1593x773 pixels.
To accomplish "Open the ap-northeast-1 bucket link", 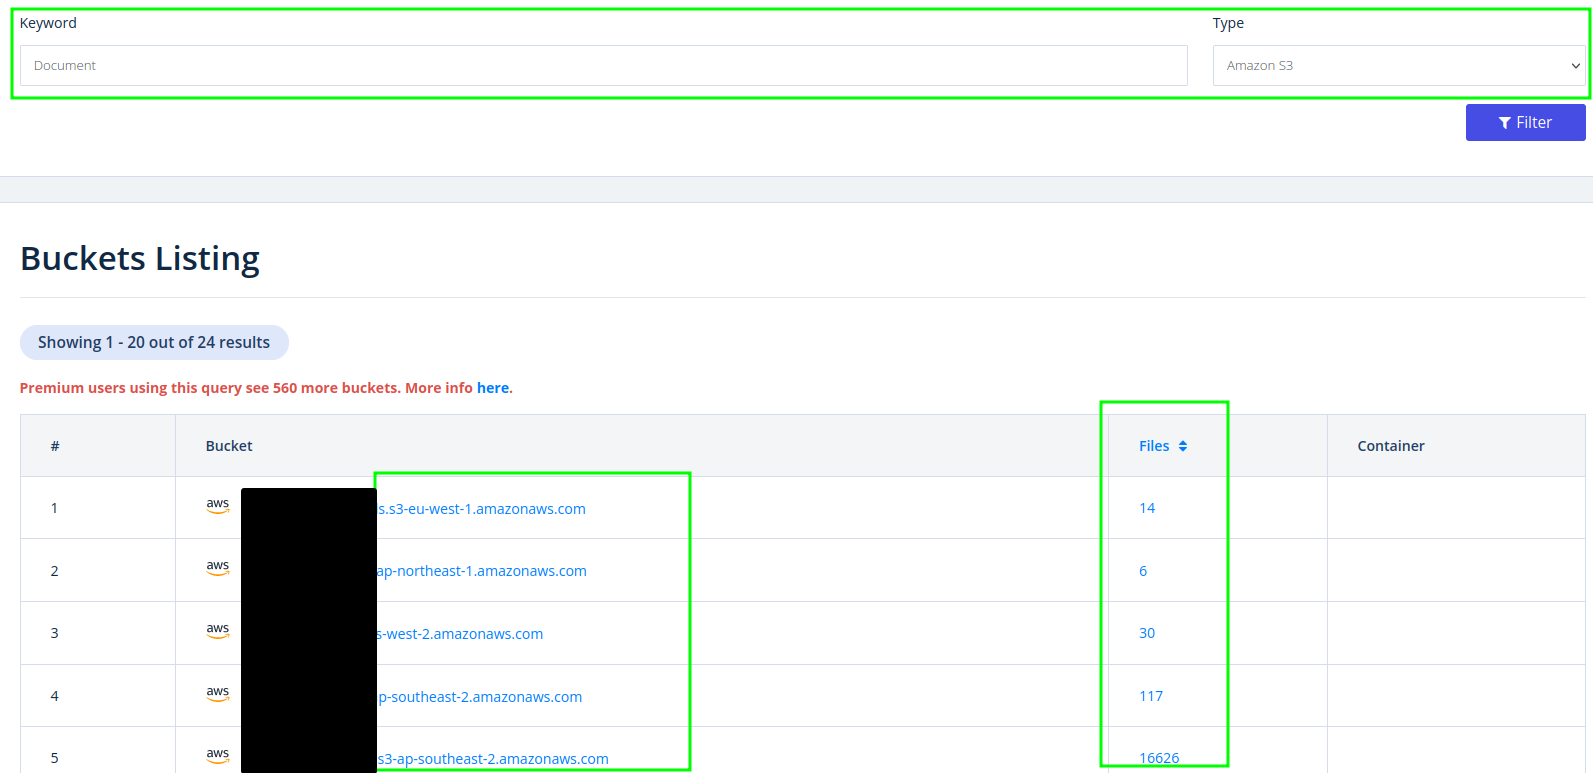I will tap(482, 571).
